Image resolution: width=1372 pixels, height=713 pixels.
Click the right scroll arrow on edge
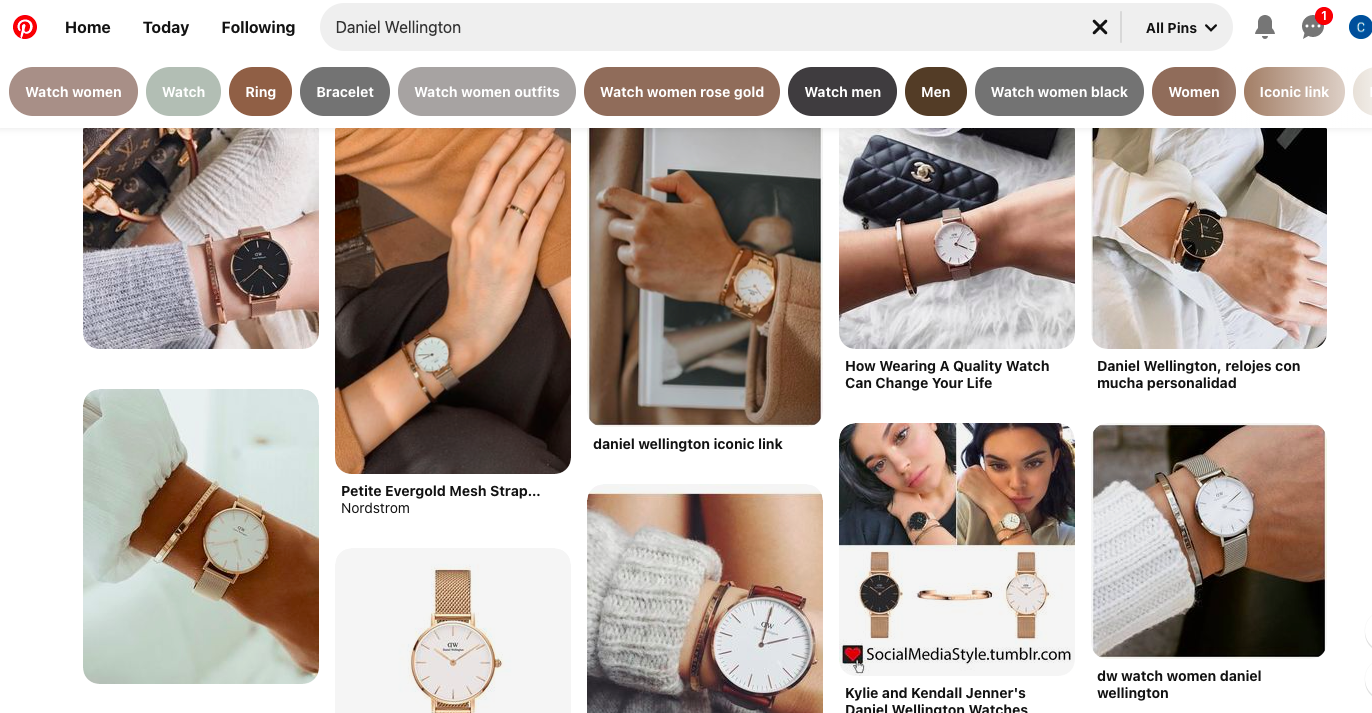pyautogui.click(x=1367, y=632)
